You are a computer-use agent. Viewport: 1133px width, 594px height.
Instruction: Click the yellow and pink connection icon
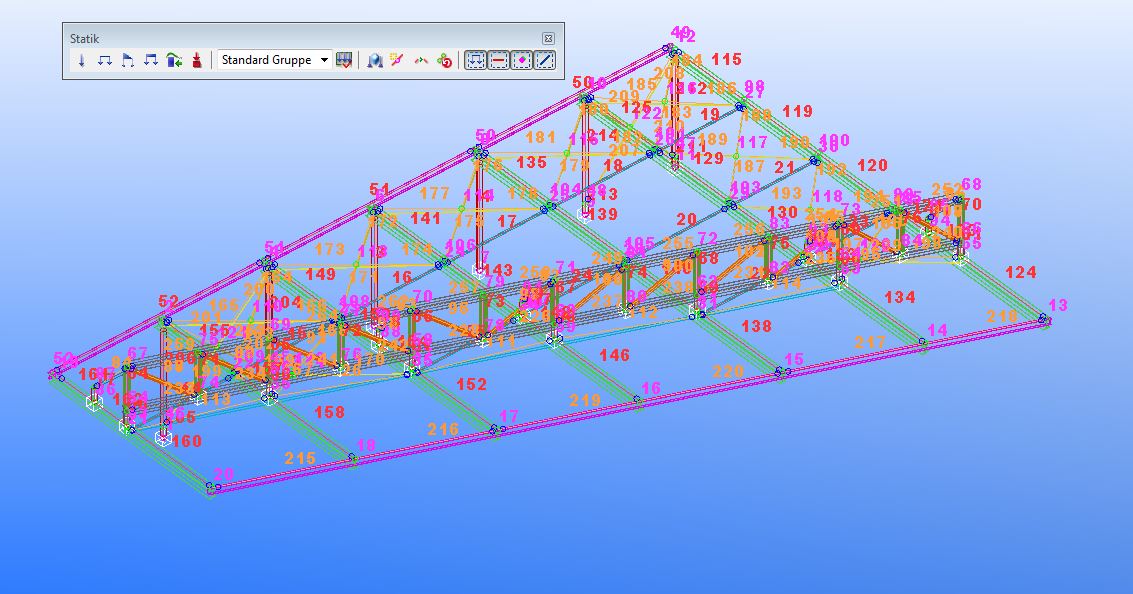pos(397,61)
